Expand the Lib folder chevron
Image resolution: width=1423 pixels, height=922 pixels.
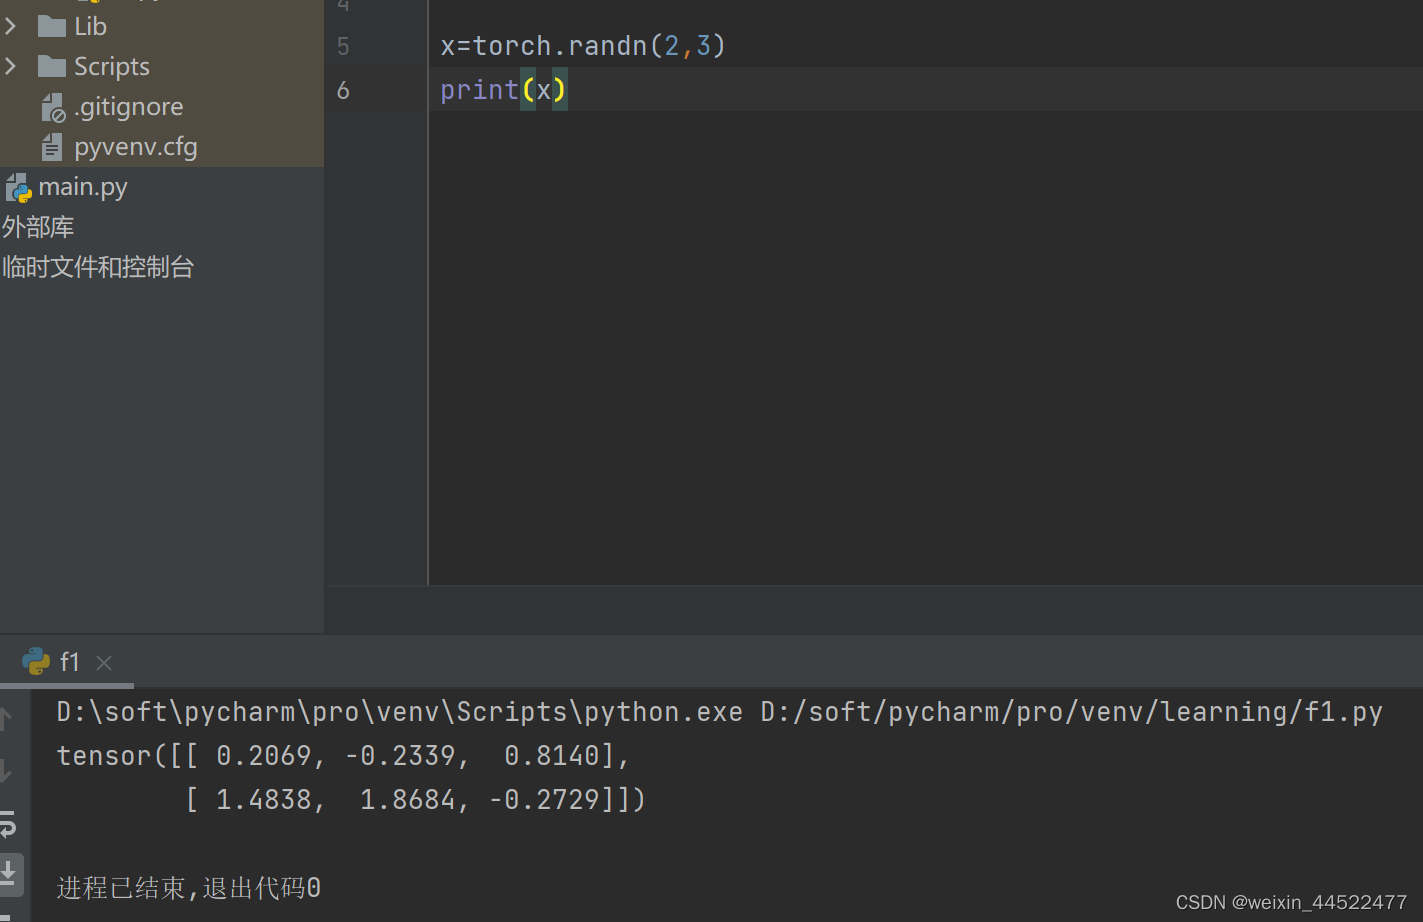11,26
